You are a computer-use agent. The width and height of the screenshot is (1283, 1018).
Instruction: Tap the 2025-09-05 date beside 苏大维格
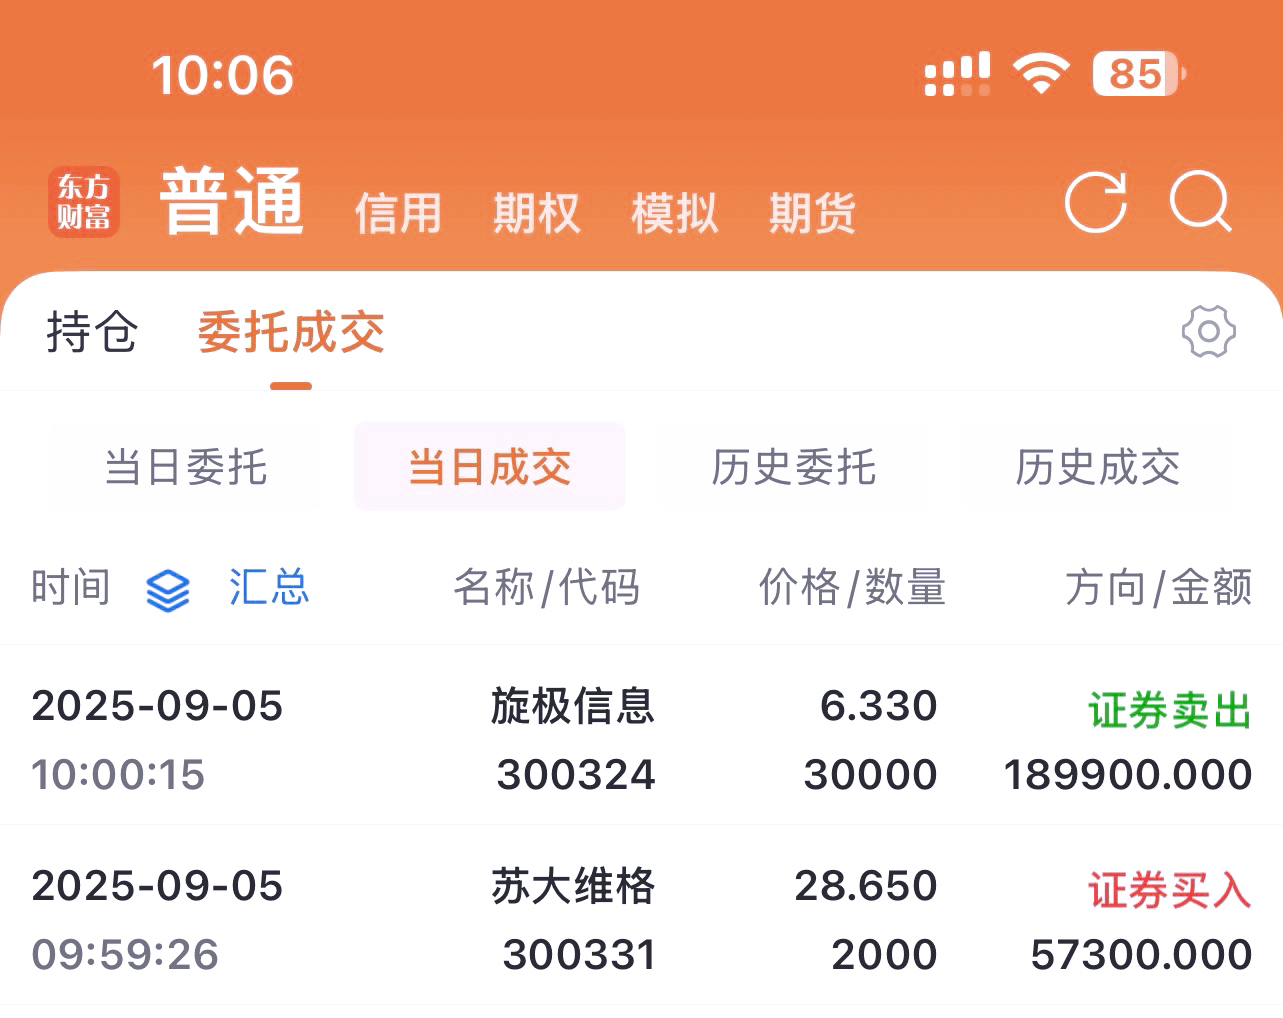pyautogui.click(x=157, y=886)
